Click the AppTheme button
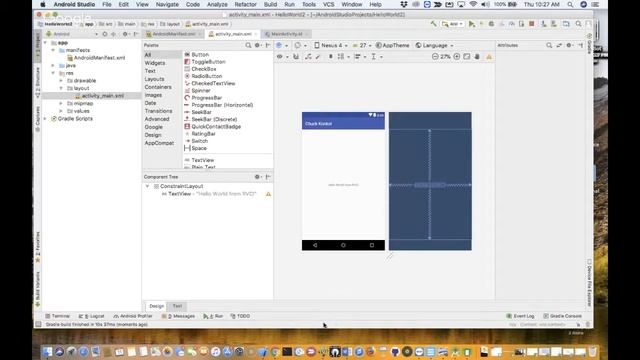Screen dimensions: 640x360 [x=392, y=45]
